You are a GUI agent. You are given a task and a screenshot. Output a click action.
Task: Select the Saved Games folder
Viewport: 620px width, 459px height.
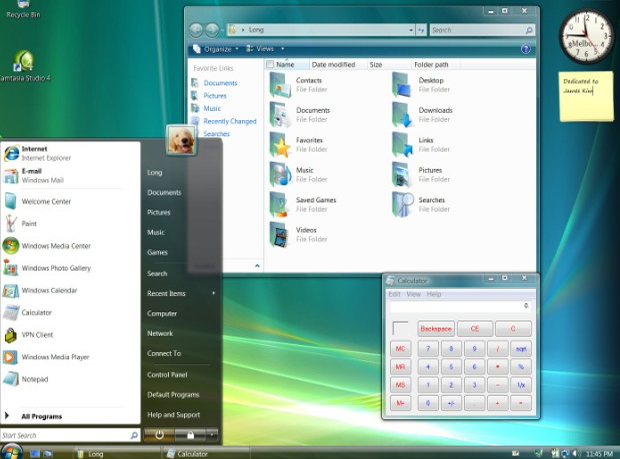304,205
